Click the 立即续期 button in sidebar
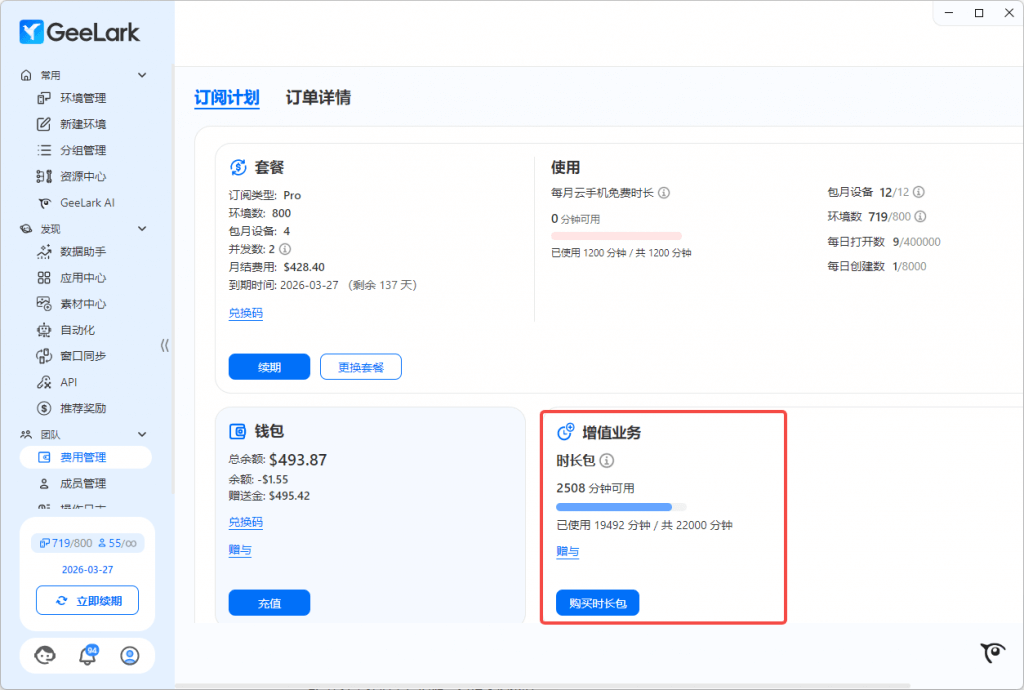1024x690 pixels. [88, 601]
